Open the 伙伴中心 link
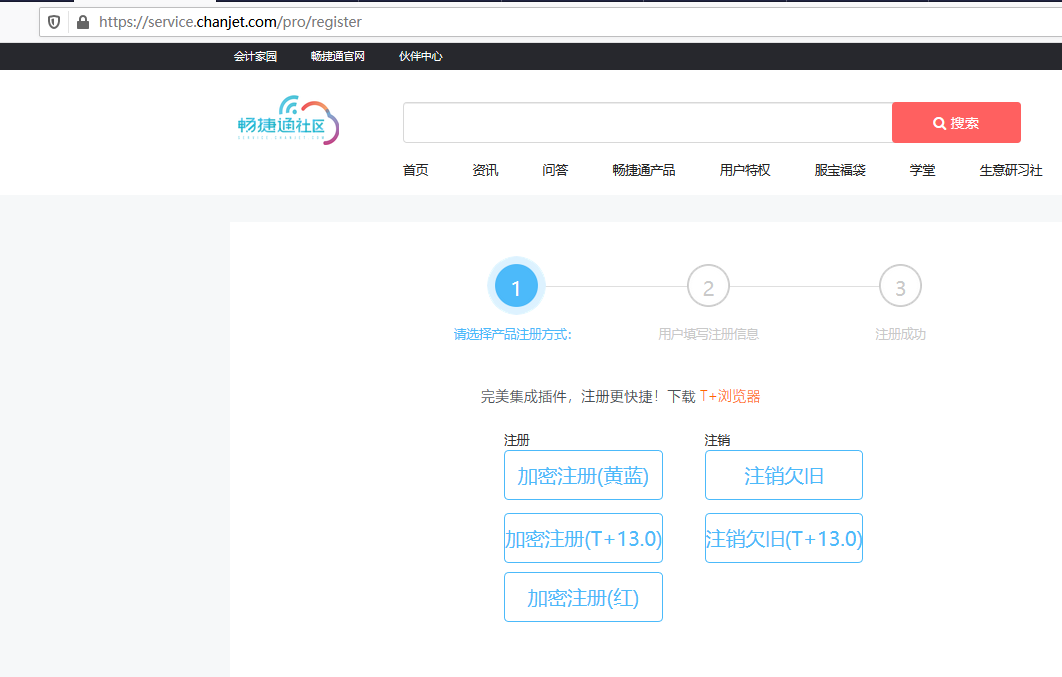This screenshot has width=1062, height=677. pos(421,56)
